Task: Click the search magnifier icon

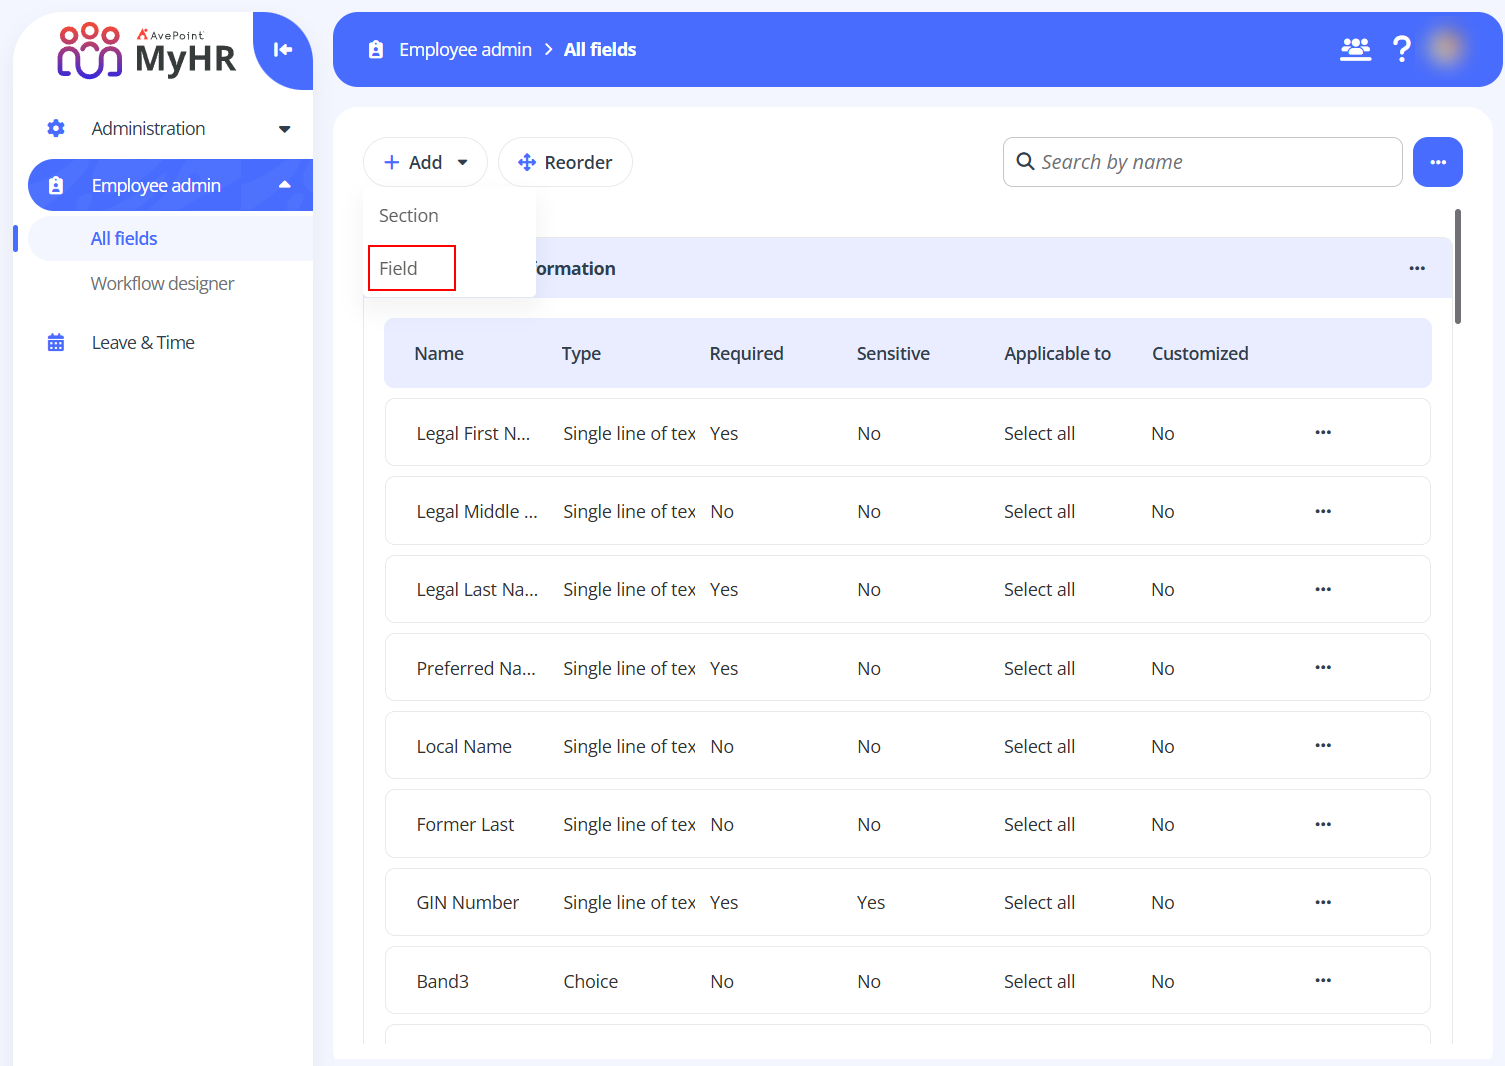Action: [x=1025, y=161]
